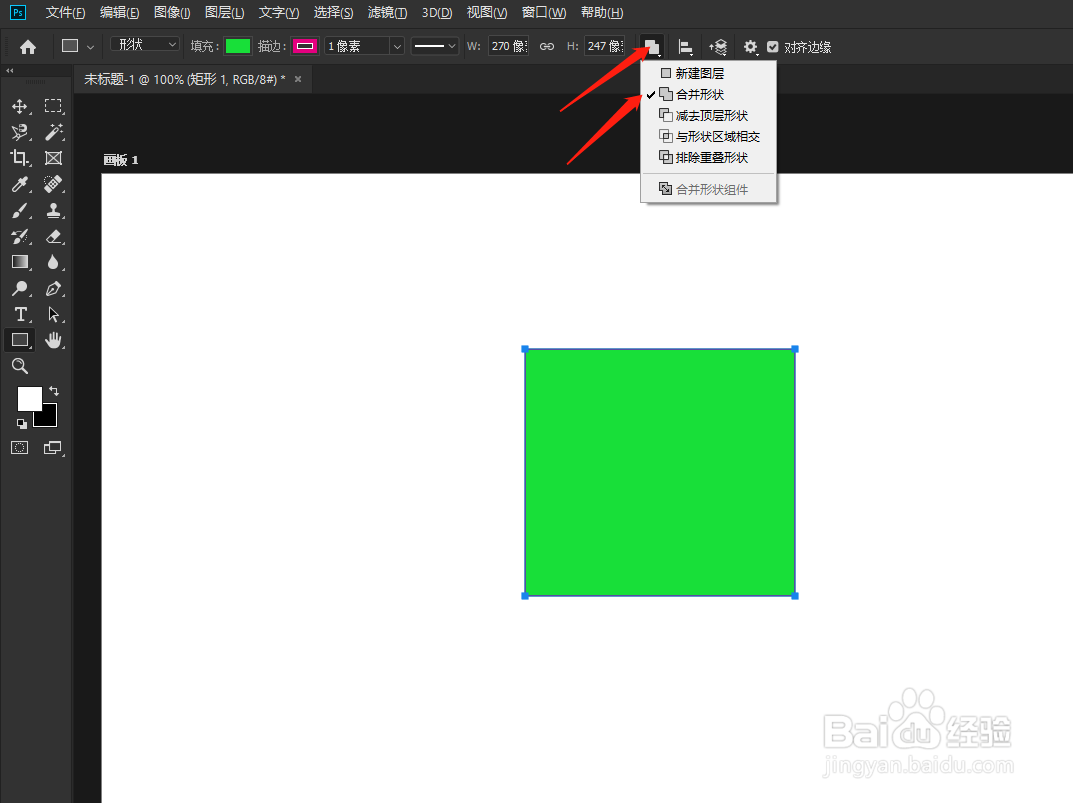Open path alignment options
This screenshot has height=803, width=1073.
click(x=685, y=47)
